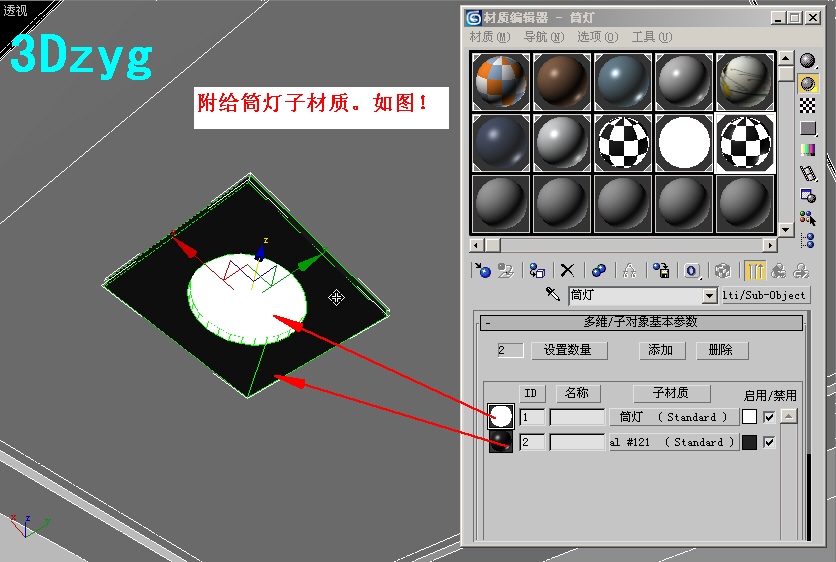Toggle the checkered Background icon
Image resolution: width=836 pixels, height=562 pixels.
click(808, 106)
